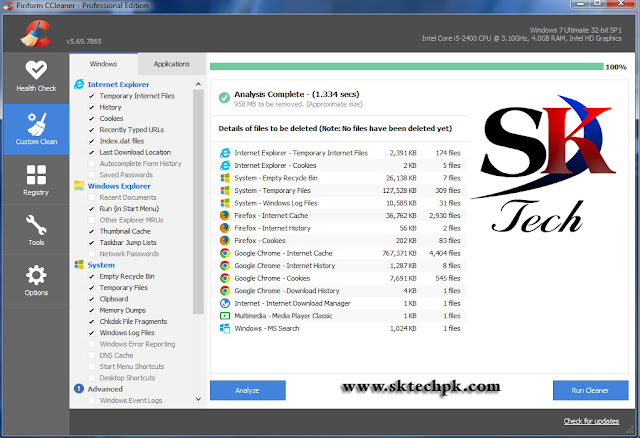Toggle Empty Recycle Bin checkbox
This screenshot has height=438, width=640.
[x=92, y=276]
